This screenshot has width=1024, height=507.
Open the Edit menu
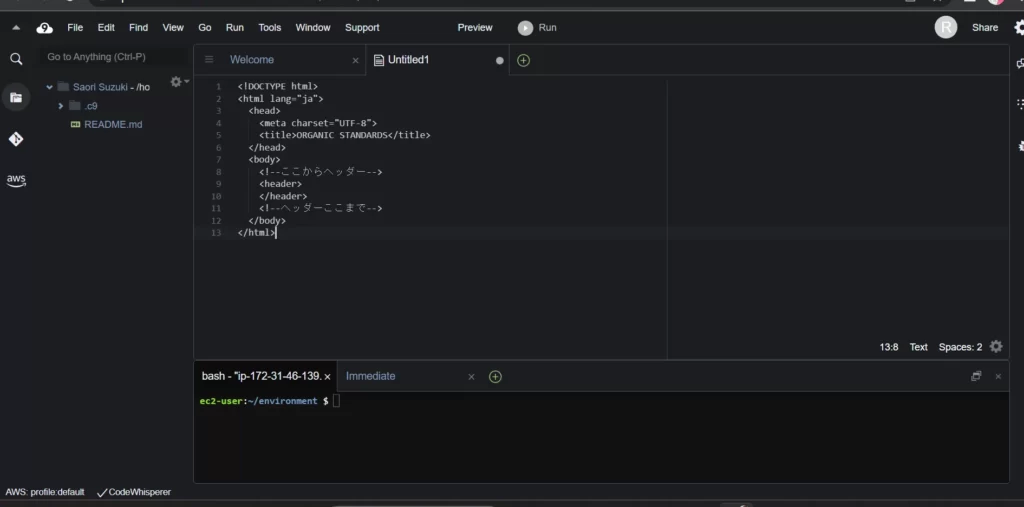106,27
